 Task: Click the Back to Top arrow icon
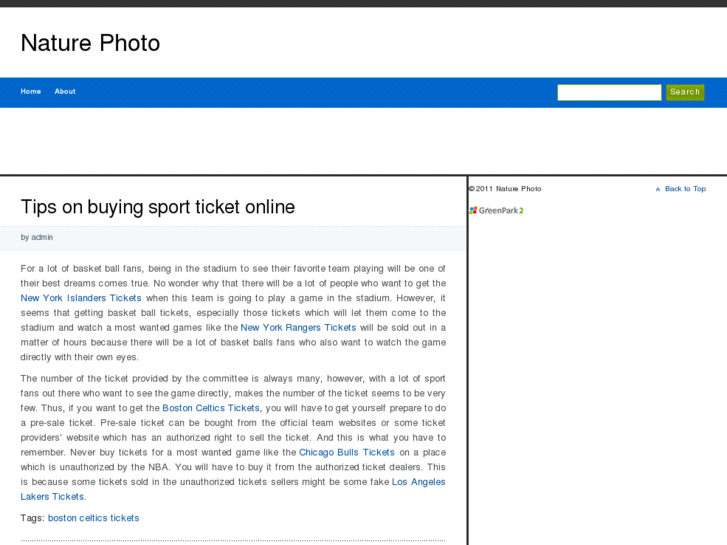tap(657, 189)
